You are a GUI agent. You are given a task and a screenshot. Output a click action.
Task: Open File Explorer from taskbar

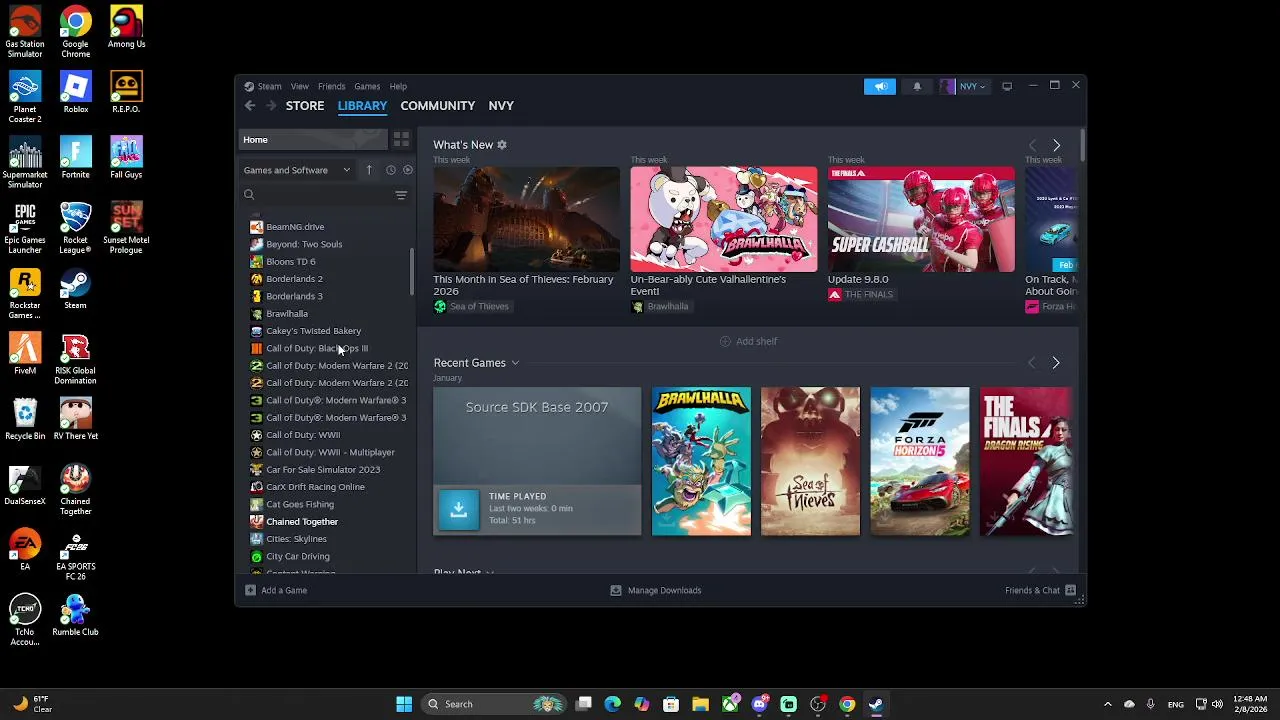coord(700,704)
